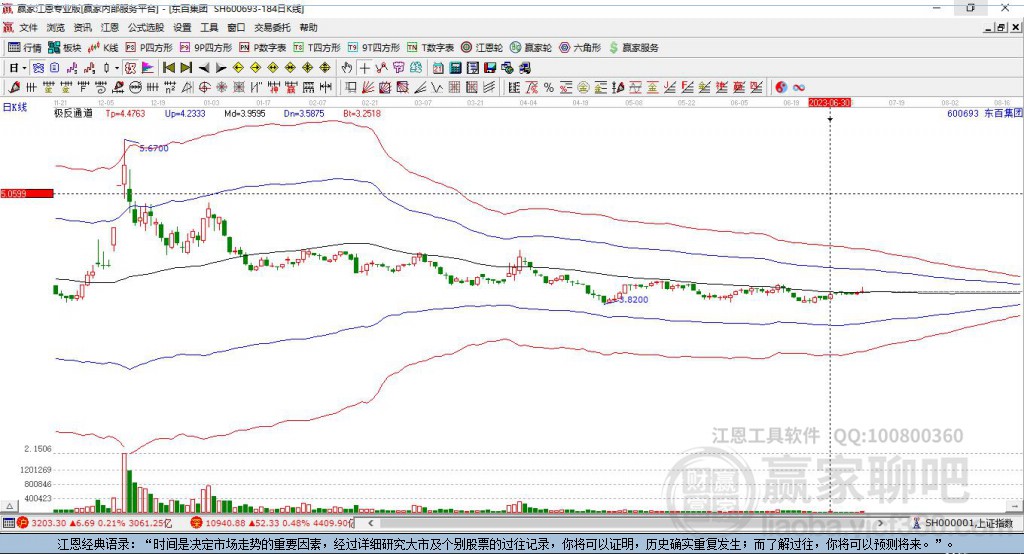Viewport: 1024px width, 554px height.
Task: Click the percent % tool icon
Action: click(549, 87)
